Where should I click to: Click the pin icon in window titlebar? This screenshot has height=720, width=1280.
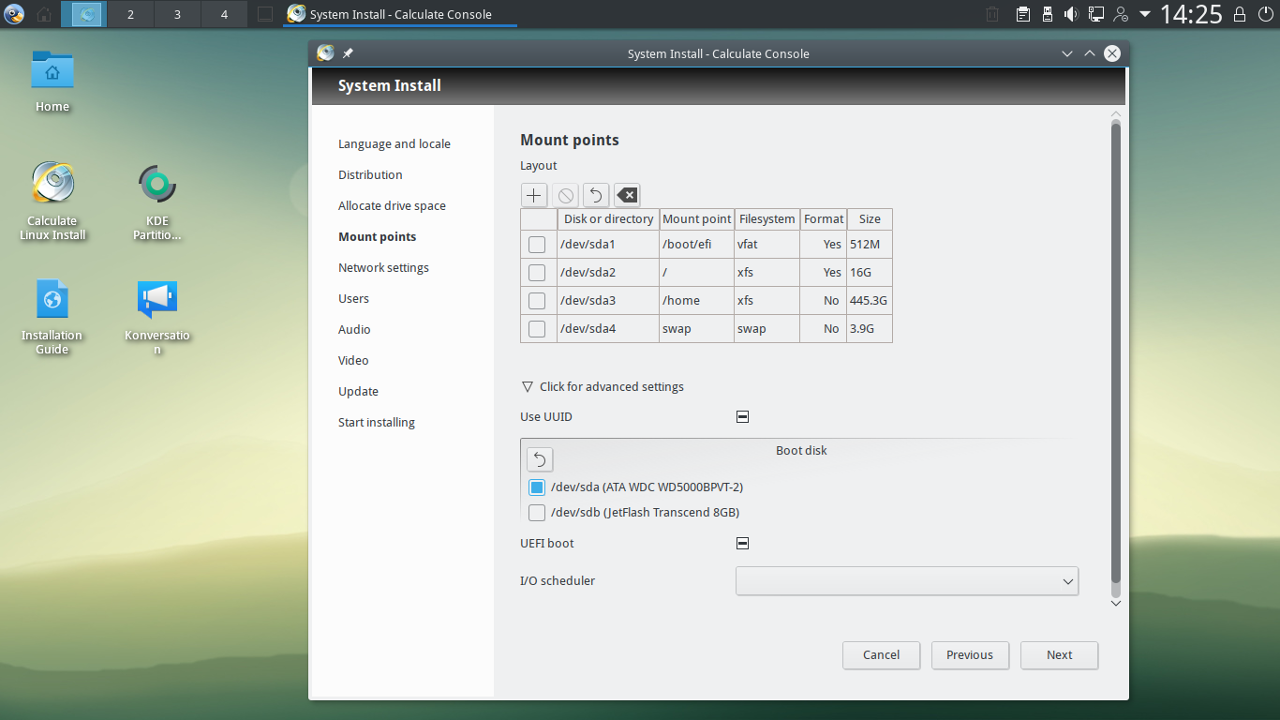coord(348,53)
